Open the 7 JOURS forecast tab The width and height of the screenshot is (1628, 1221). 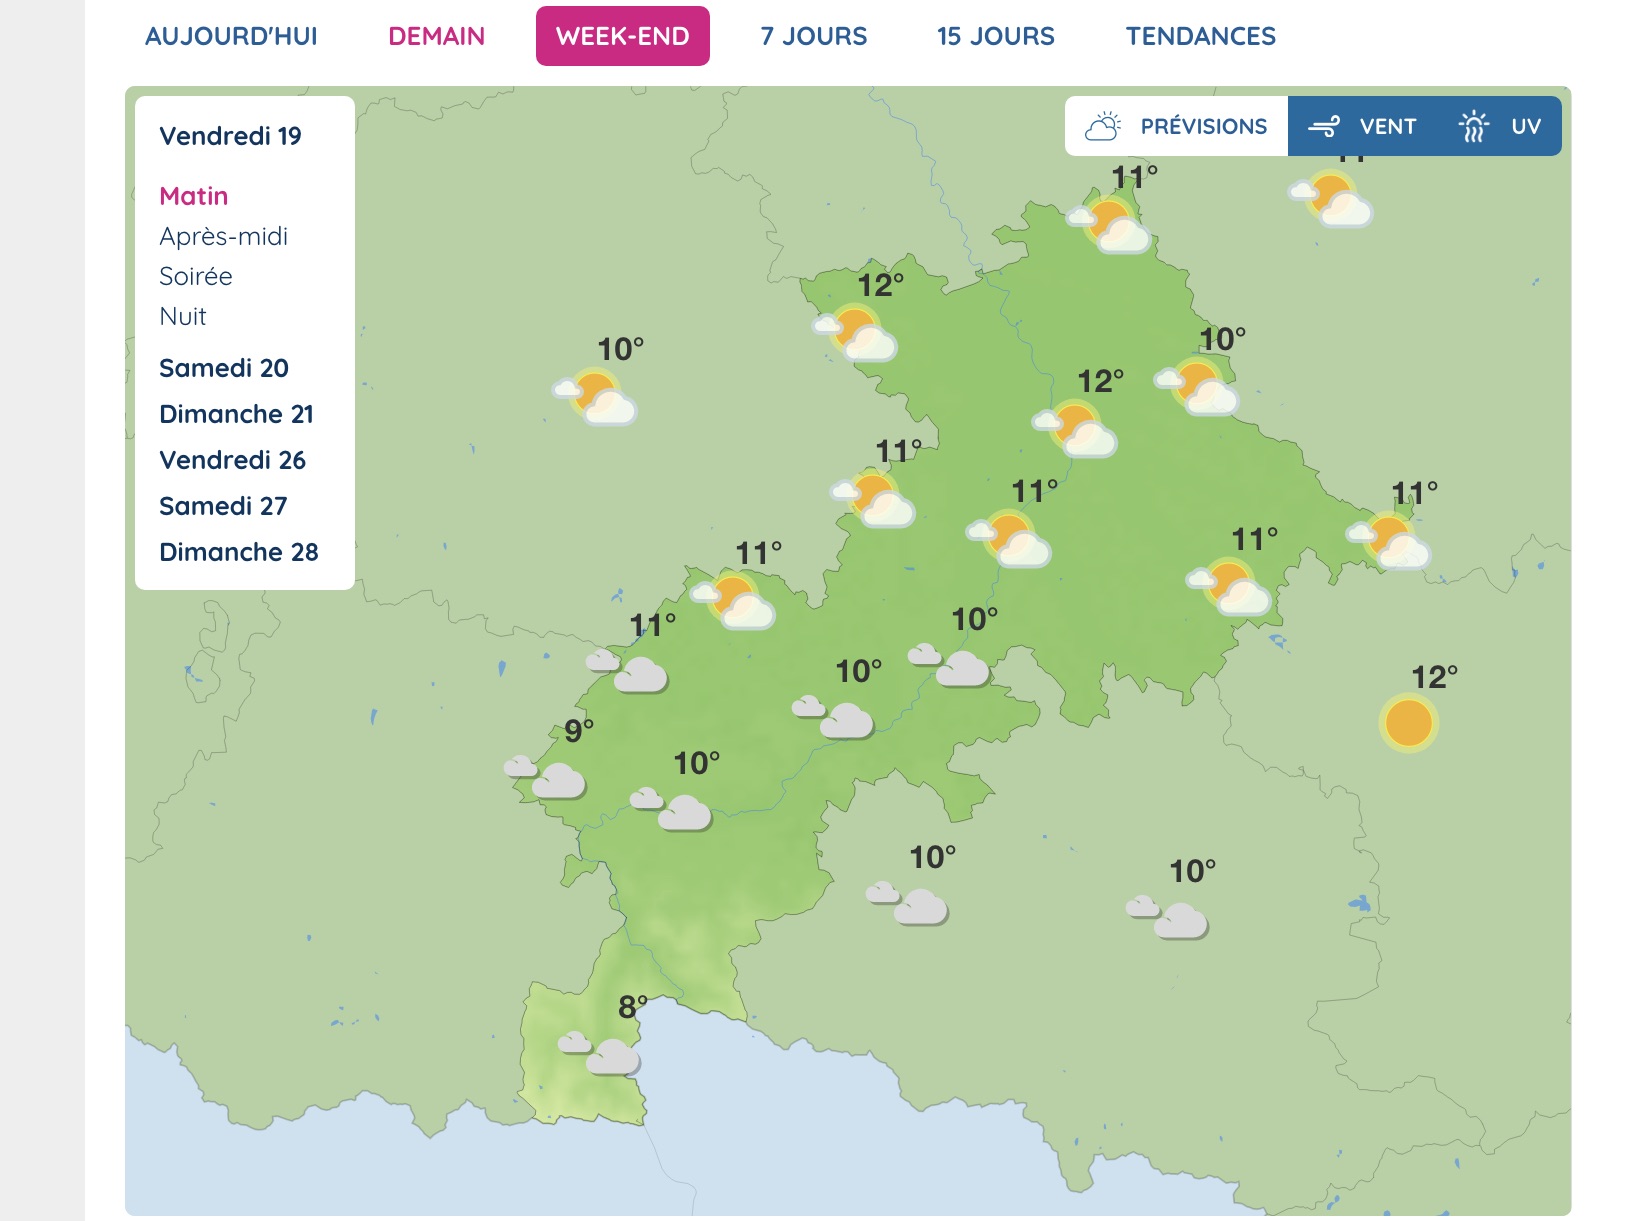click(x=813, y=36)
